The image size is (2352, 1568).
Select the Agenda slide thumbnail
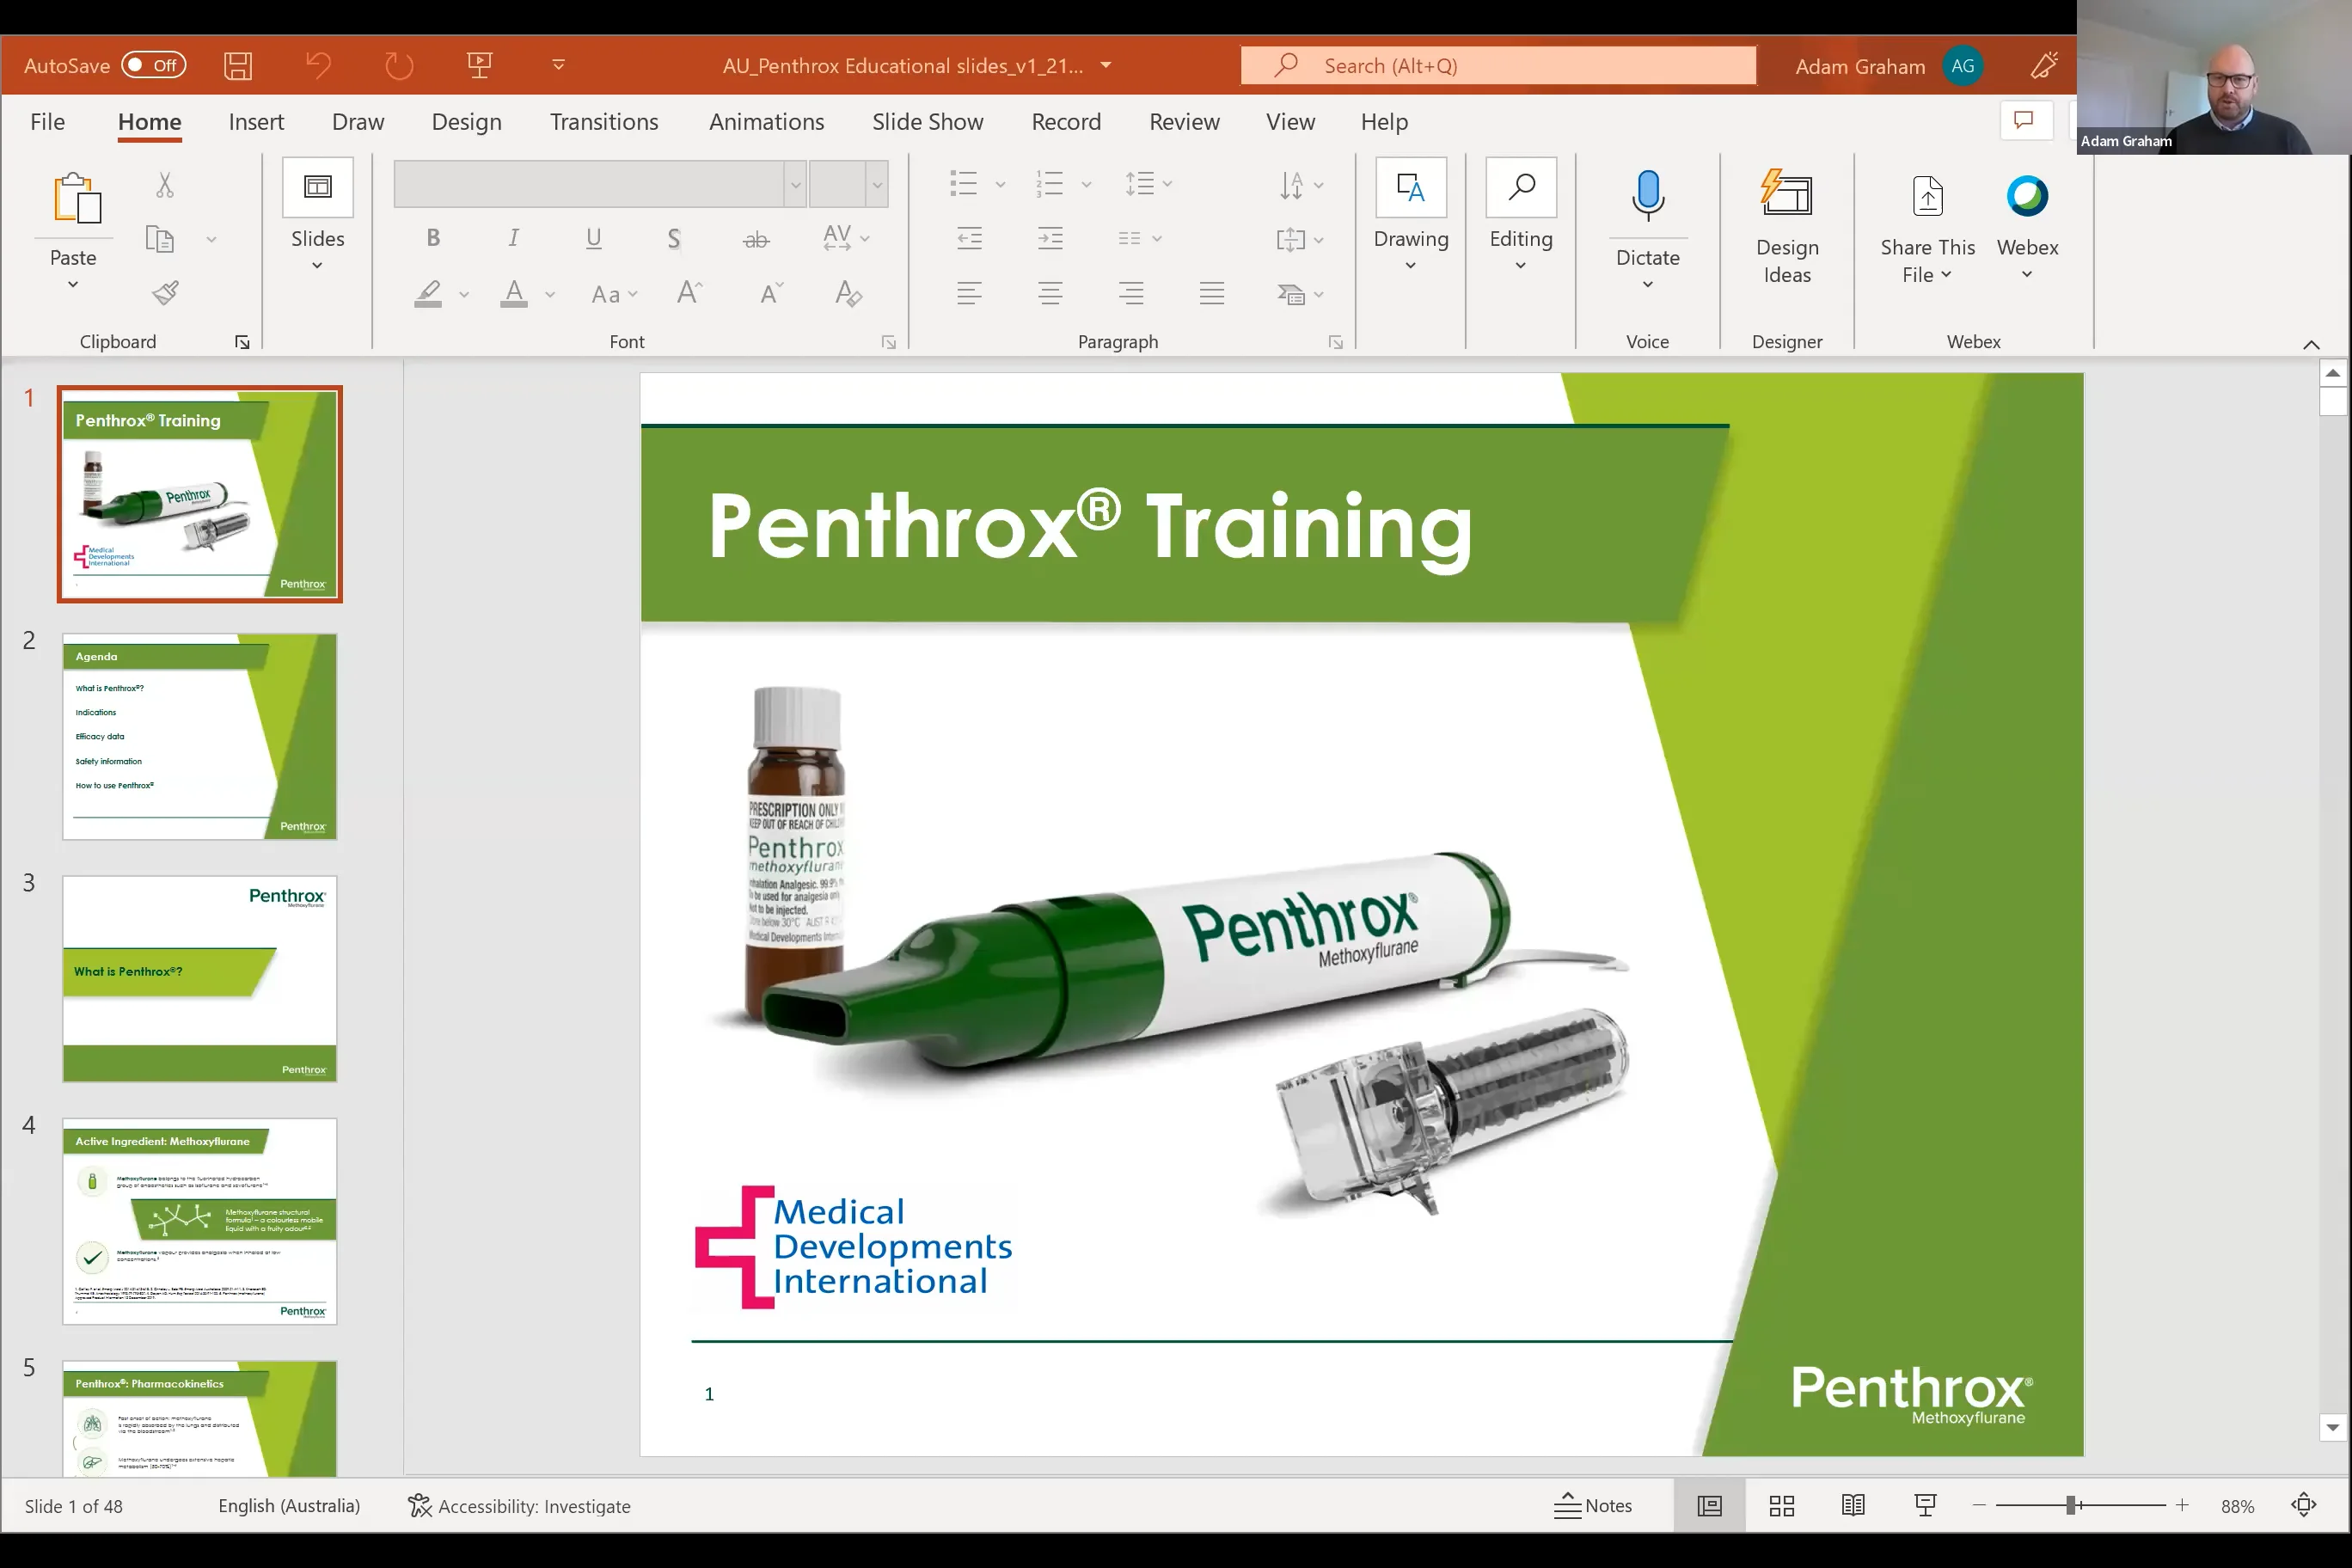click(x=199, y=737)
